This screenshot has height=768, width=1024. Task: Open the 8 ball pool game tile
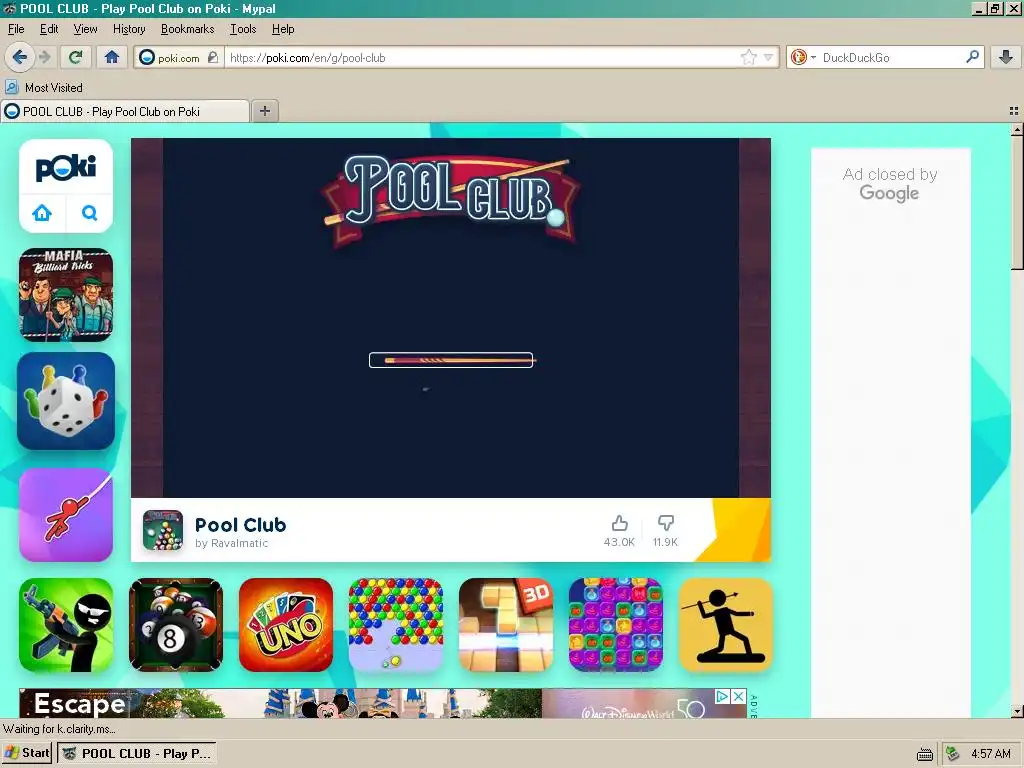coord(176,625)
